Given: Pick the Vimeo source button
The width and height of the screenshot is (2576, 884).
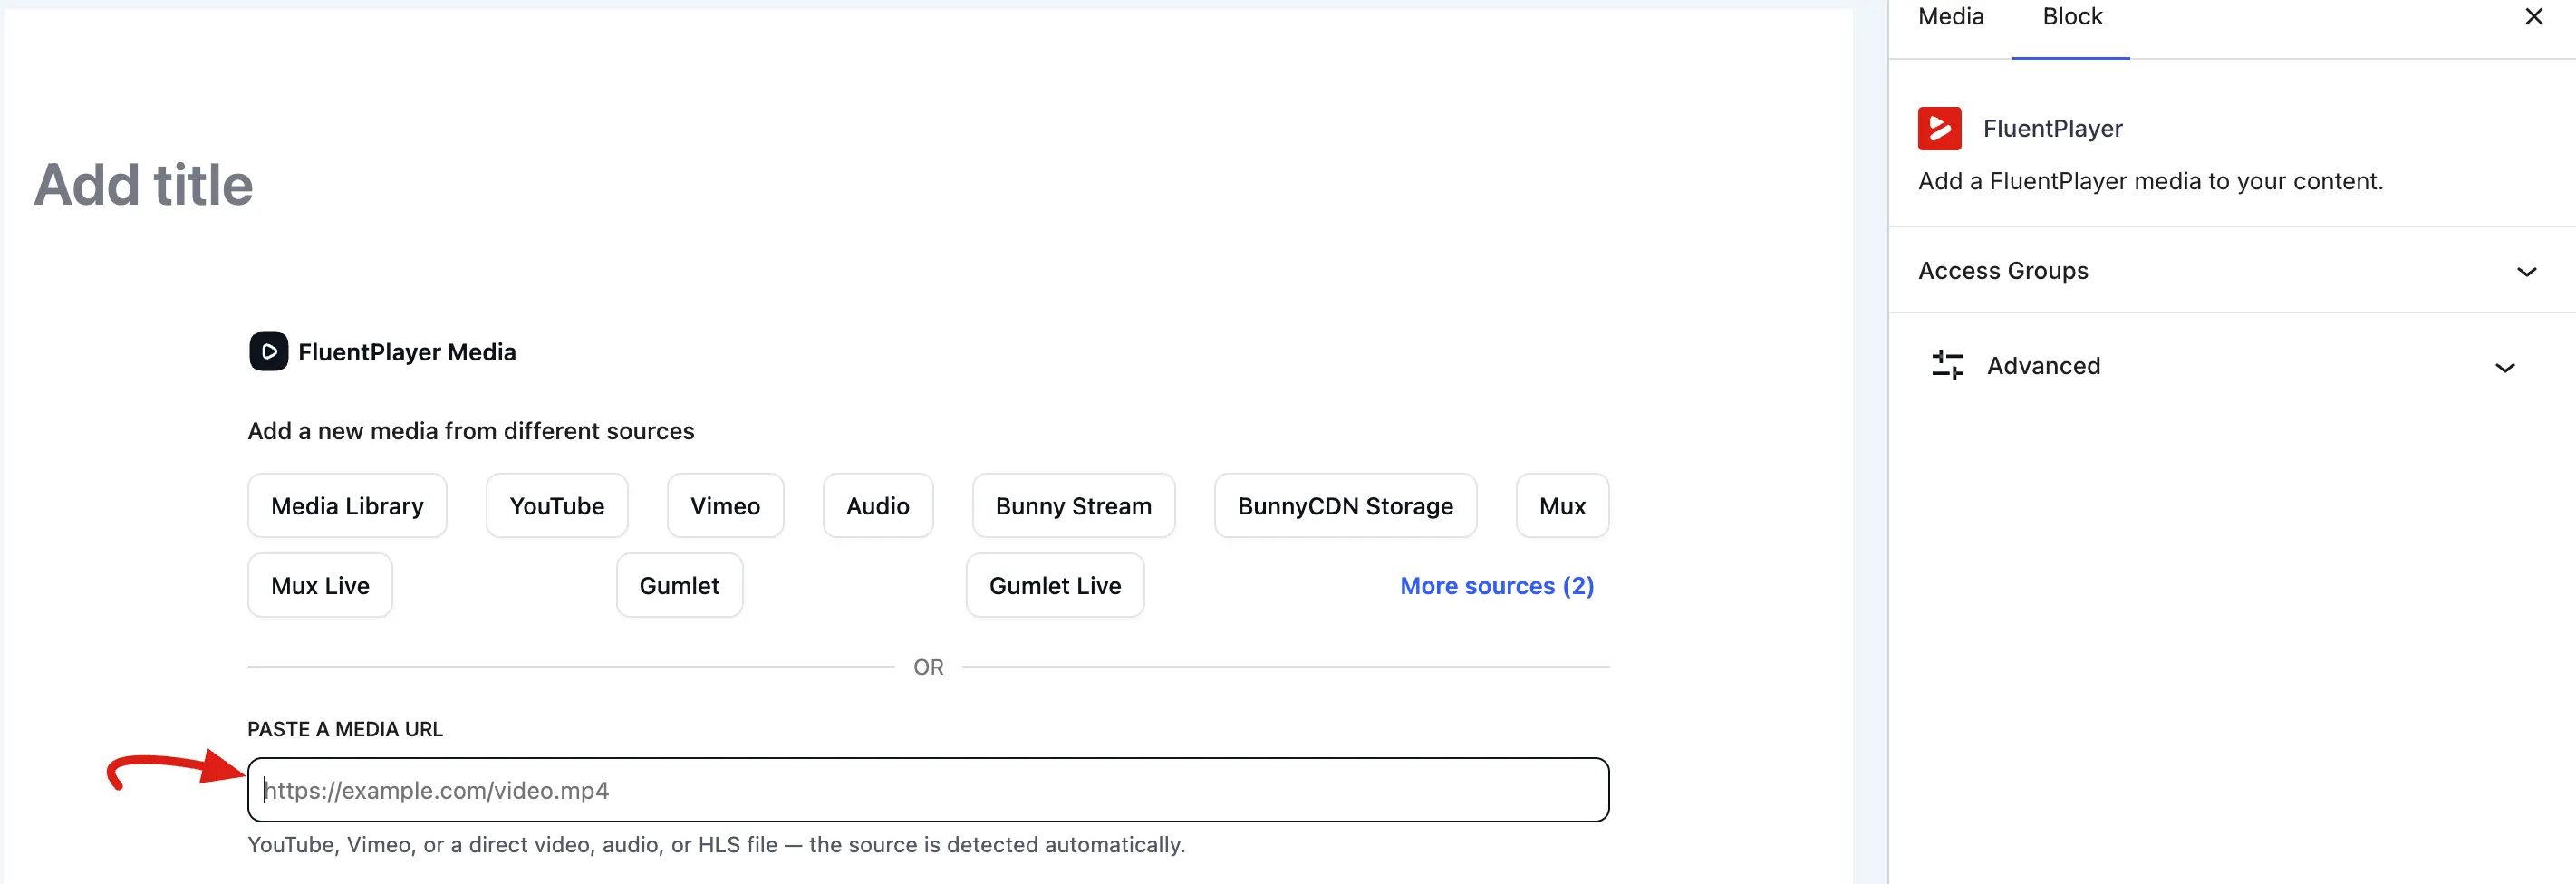Looking at the screenshot, I should point(725,506).
